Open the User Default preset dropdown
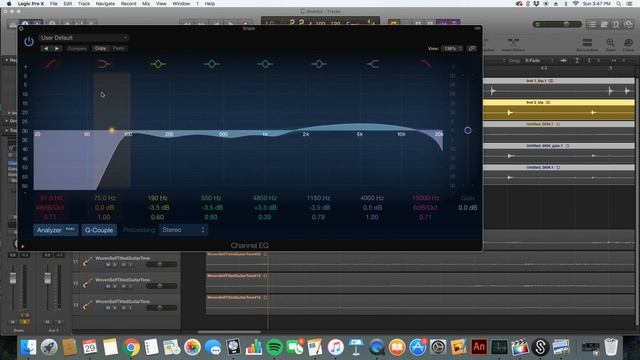The height and width of the screenshot is (360, 640). [84, 38]
